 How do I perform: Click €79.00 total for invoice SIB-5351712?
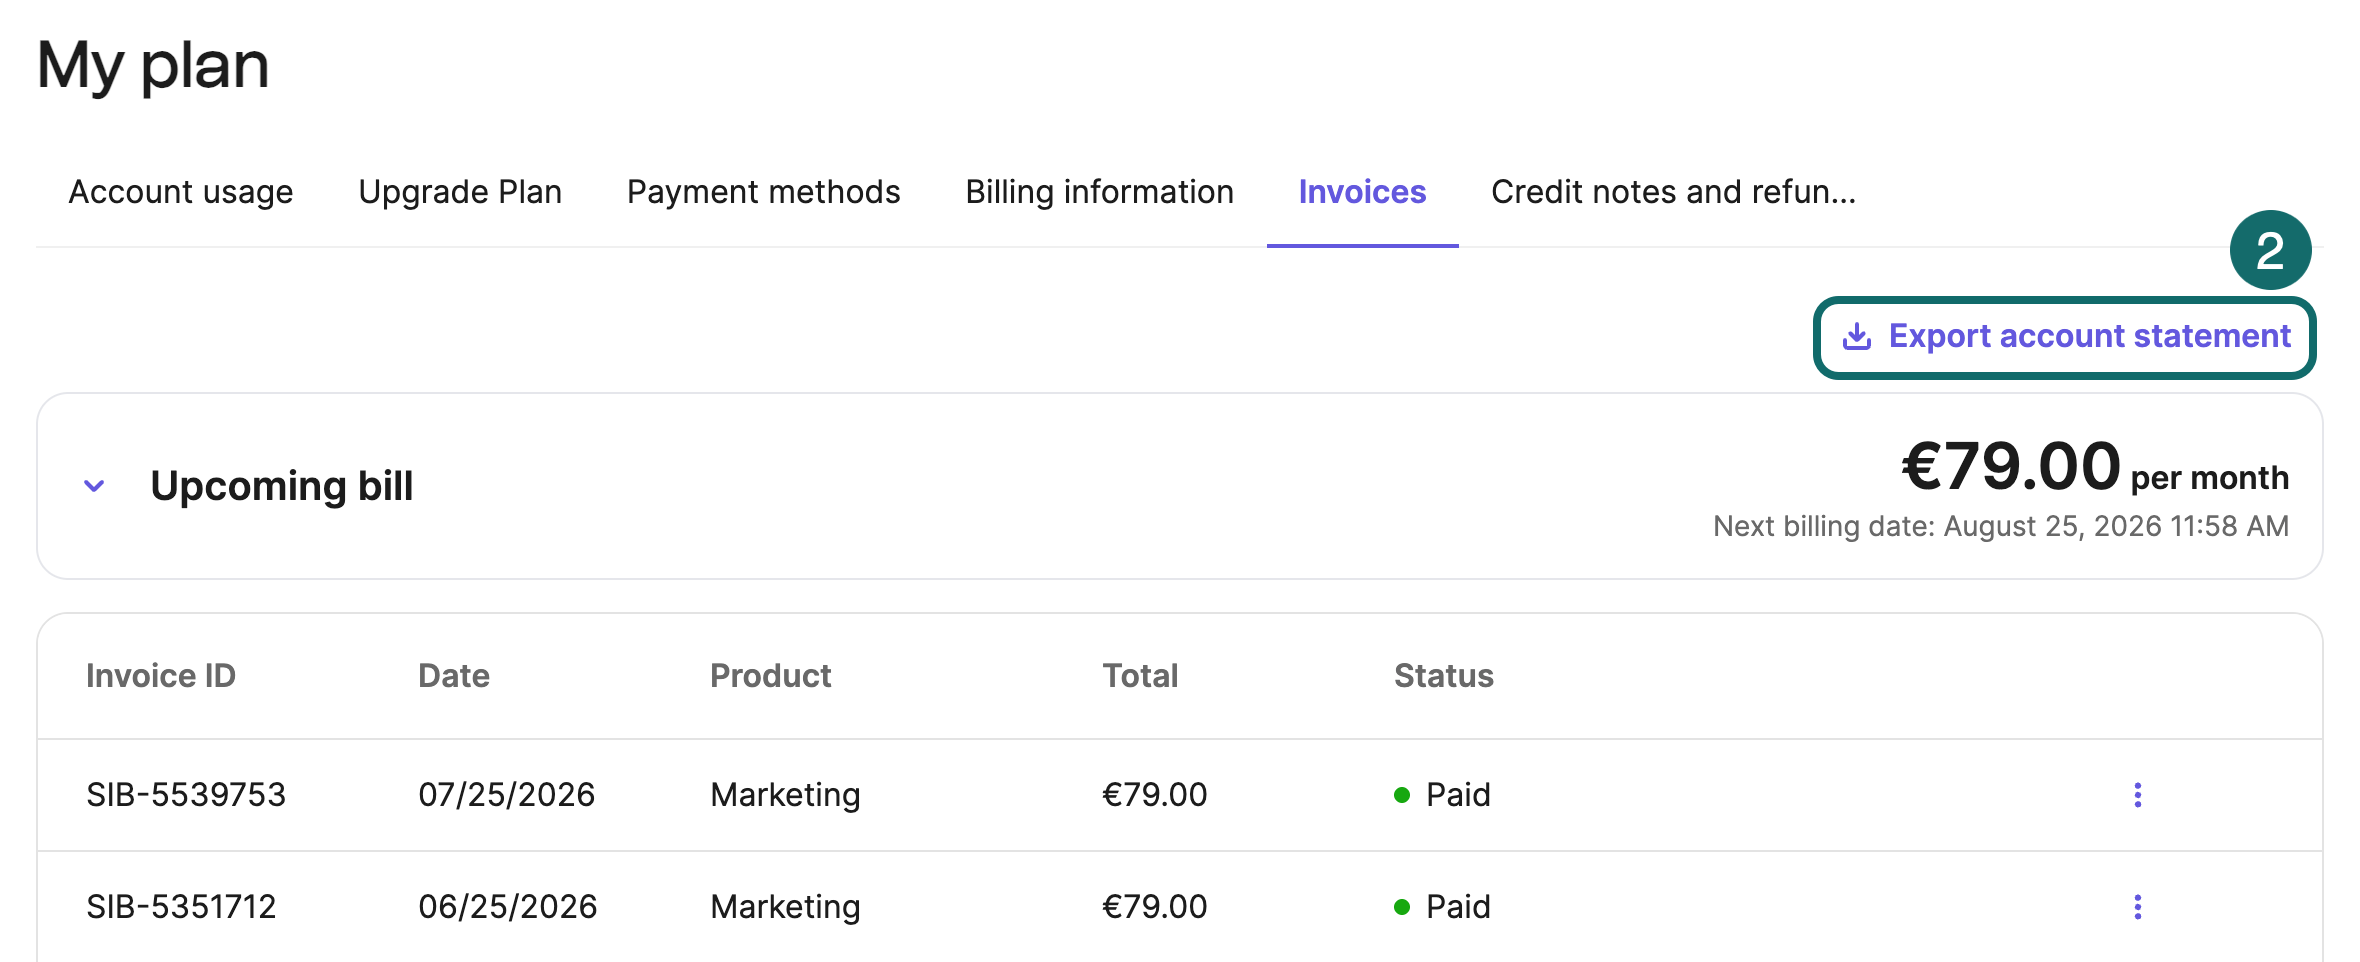1154,907
